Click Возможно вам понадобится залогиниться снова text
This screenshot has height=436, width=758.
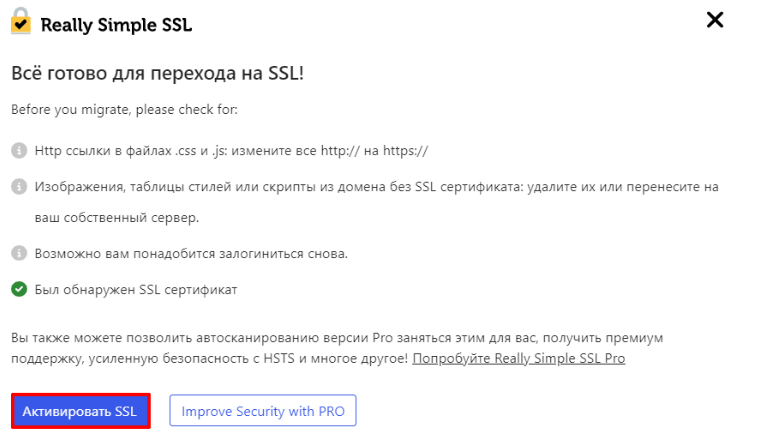click(190, 253)
